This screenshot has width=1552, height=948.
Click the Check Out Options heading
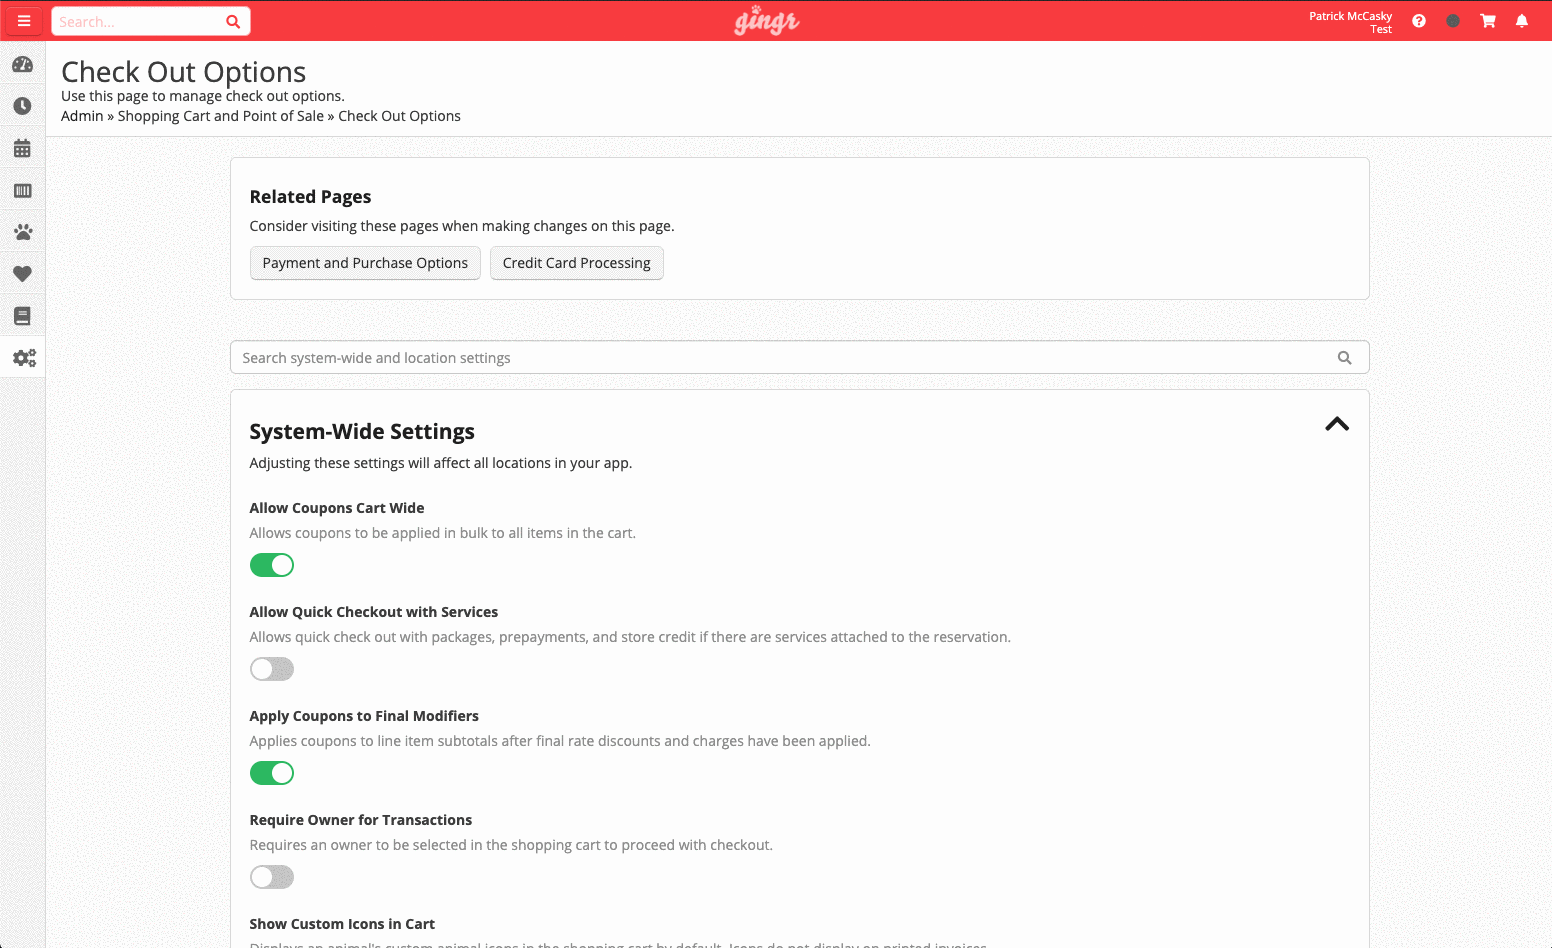[x=184, y=72]
